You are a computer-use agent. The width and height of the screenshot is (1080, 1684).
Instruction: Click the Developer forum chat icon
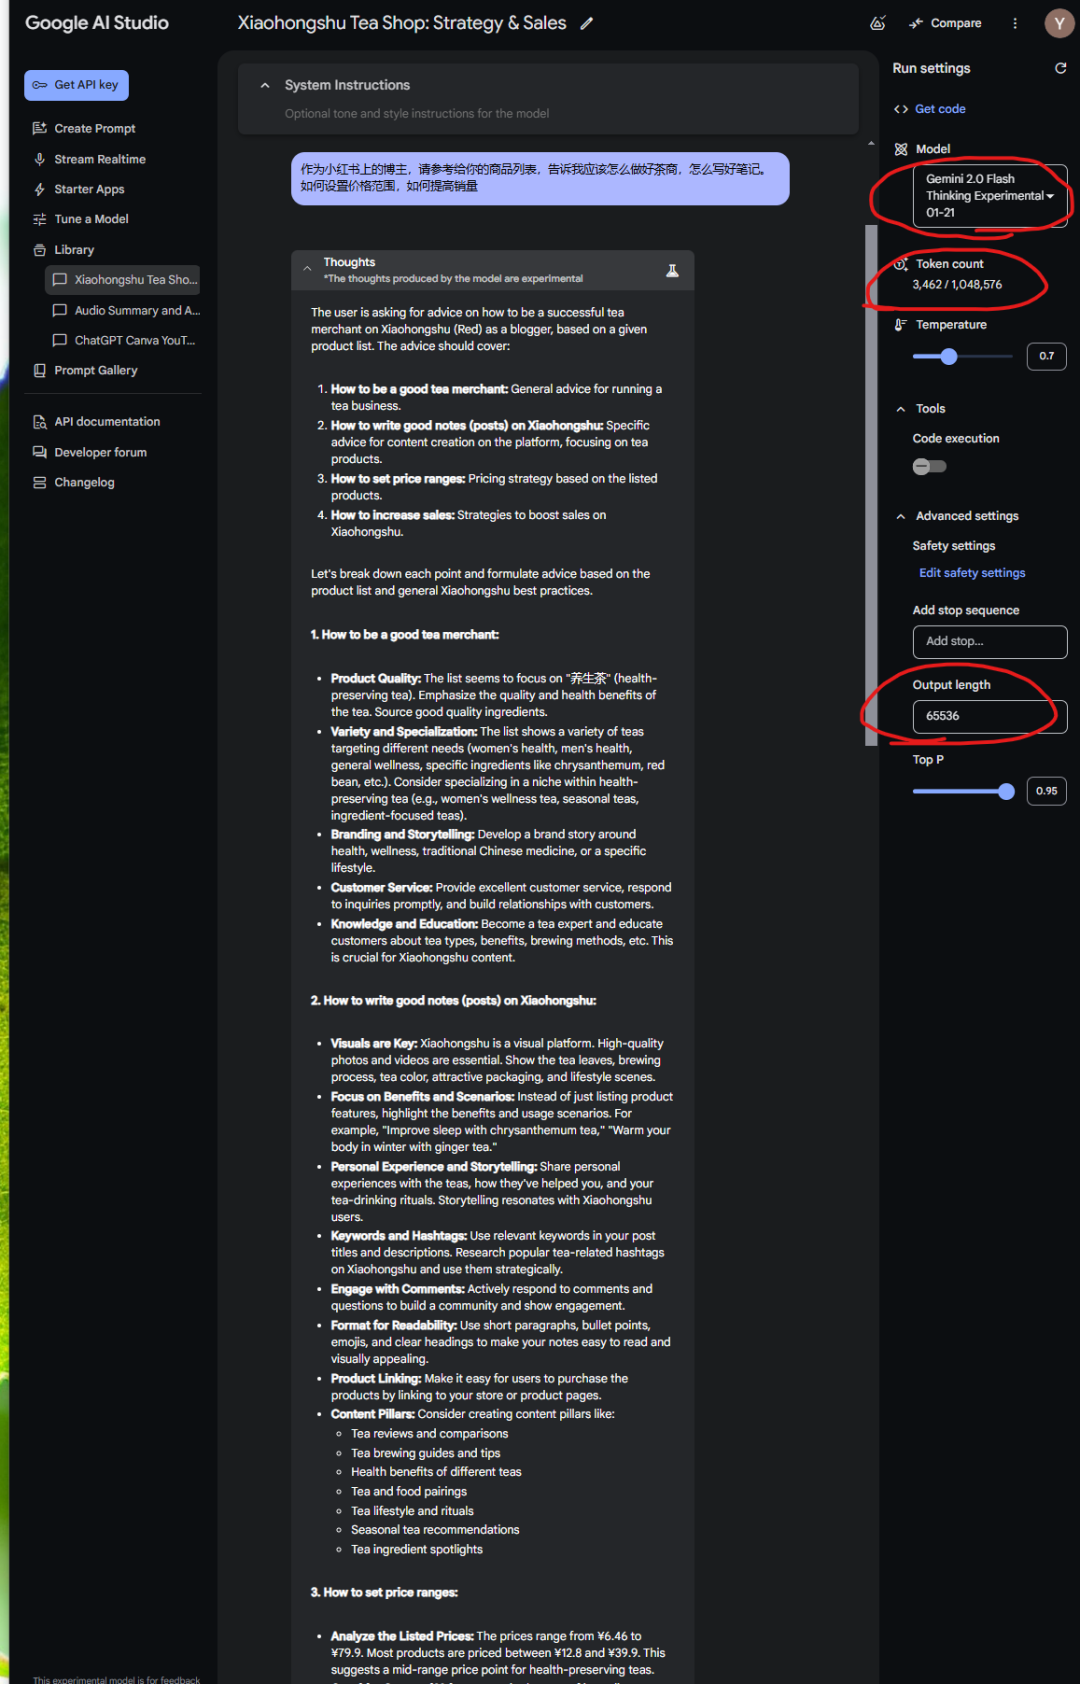pyautogui.click(x=40, y=452)
